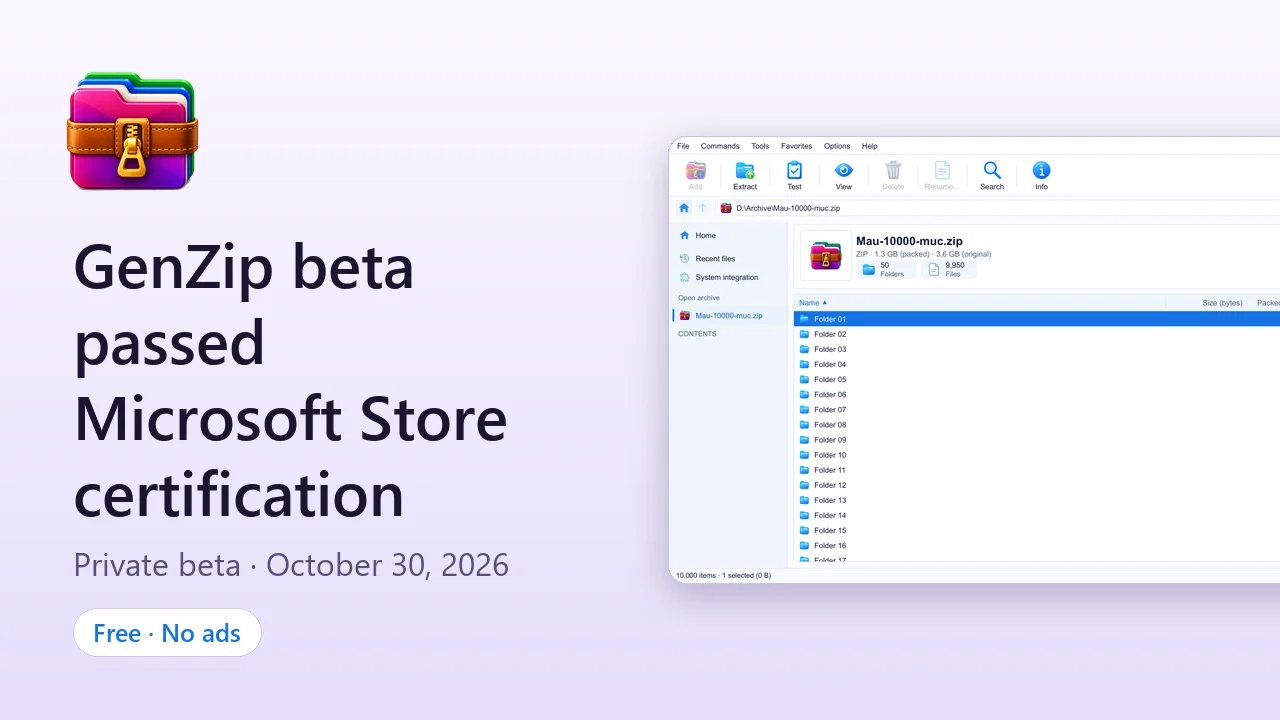1280x720 pixels.
Task: Click the Extract toolbar icon
Action: click(x=745, y=171)
